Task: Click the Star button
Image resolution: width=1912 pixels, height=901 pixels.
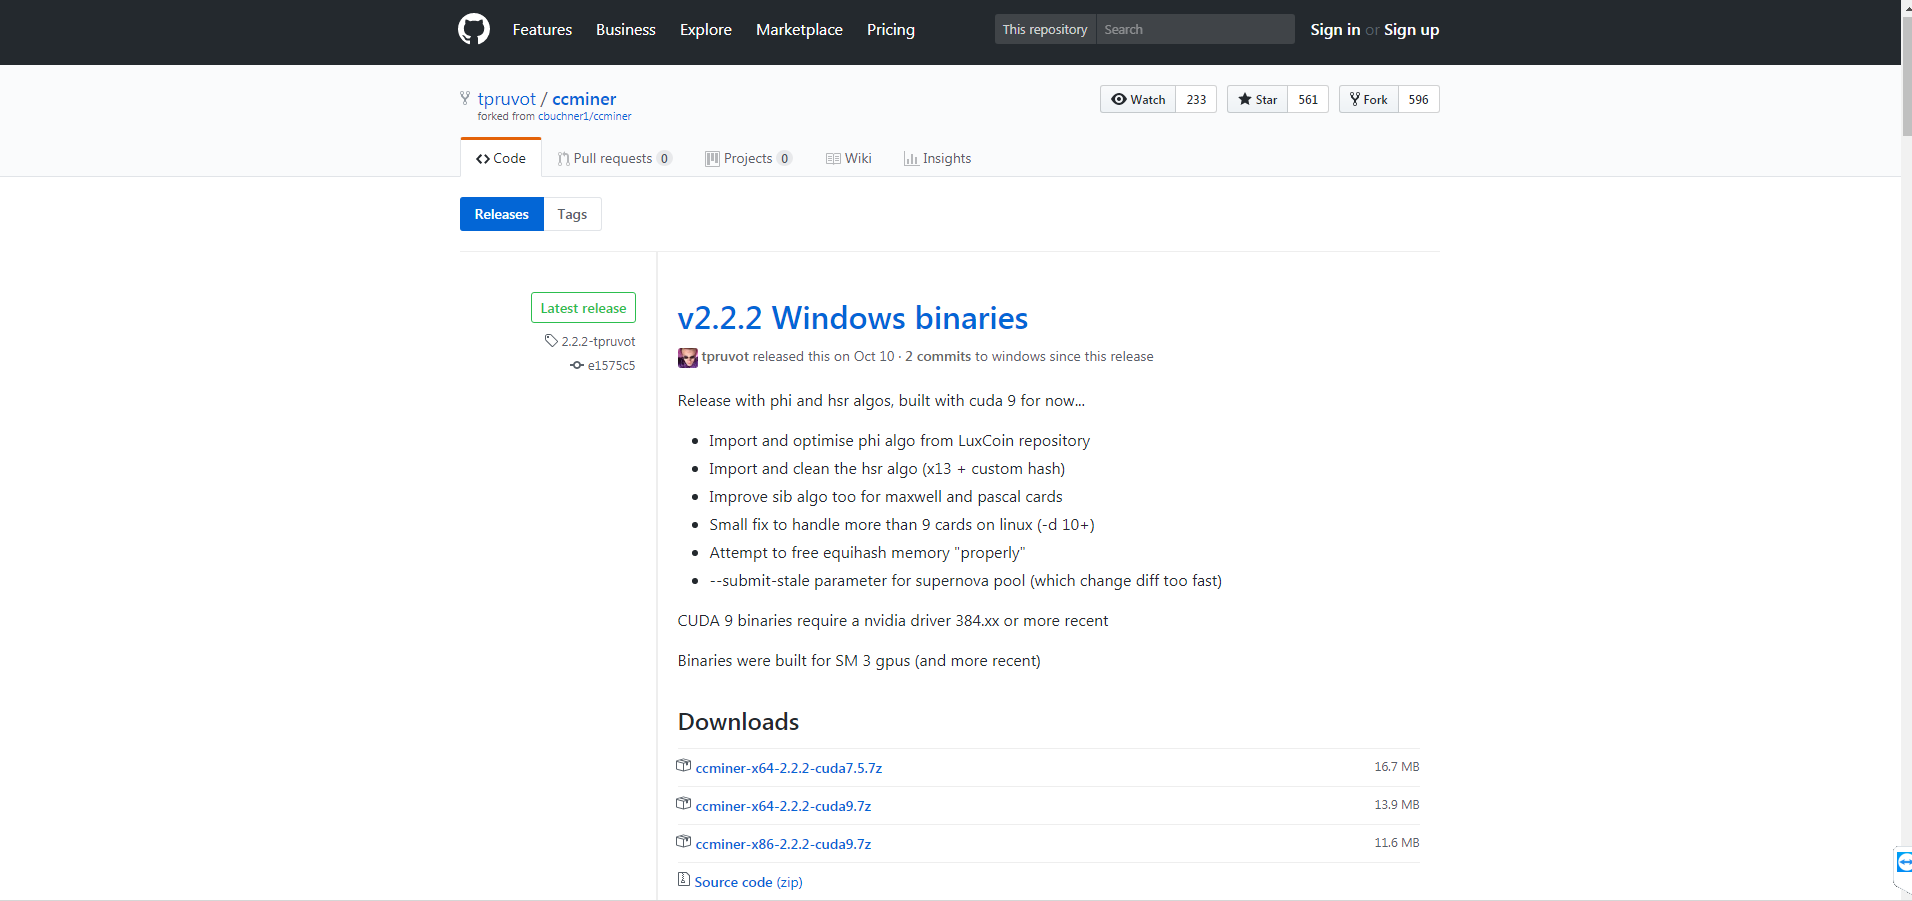Action: click(x=1257, y=99)
